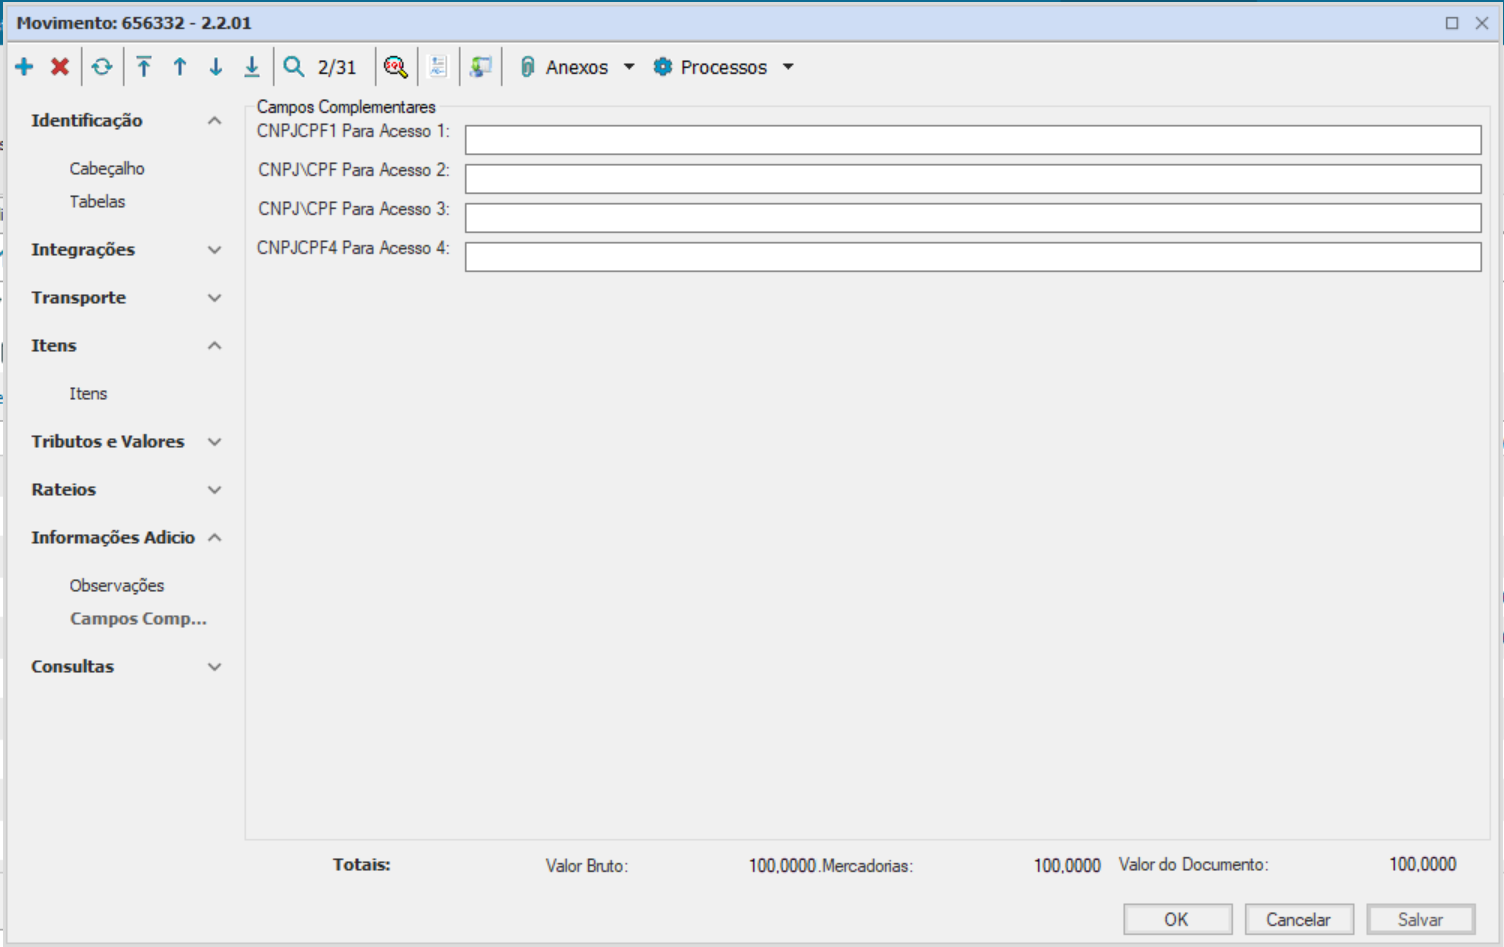Collapse the Identificação section

click(x=214, y=121)
